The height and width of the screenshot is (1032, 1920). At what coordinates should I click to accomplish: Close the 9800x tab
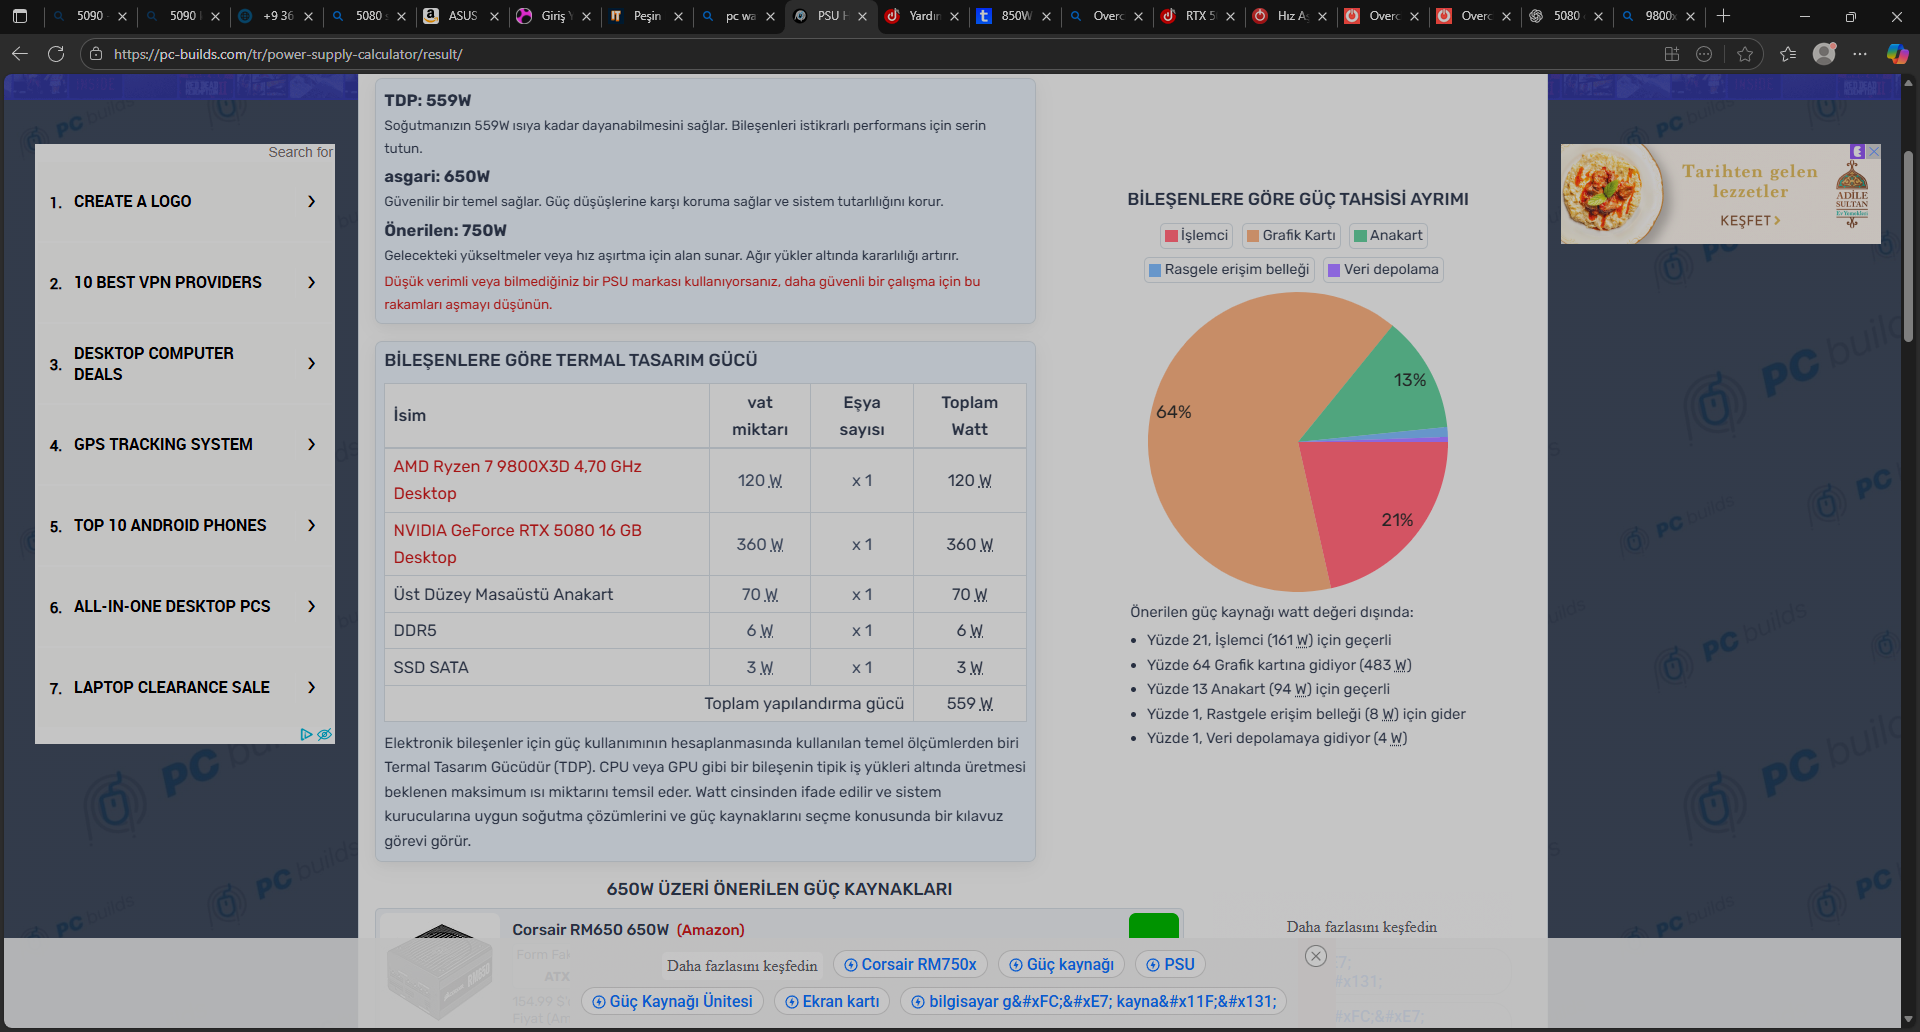click(x=1690, y=16)
